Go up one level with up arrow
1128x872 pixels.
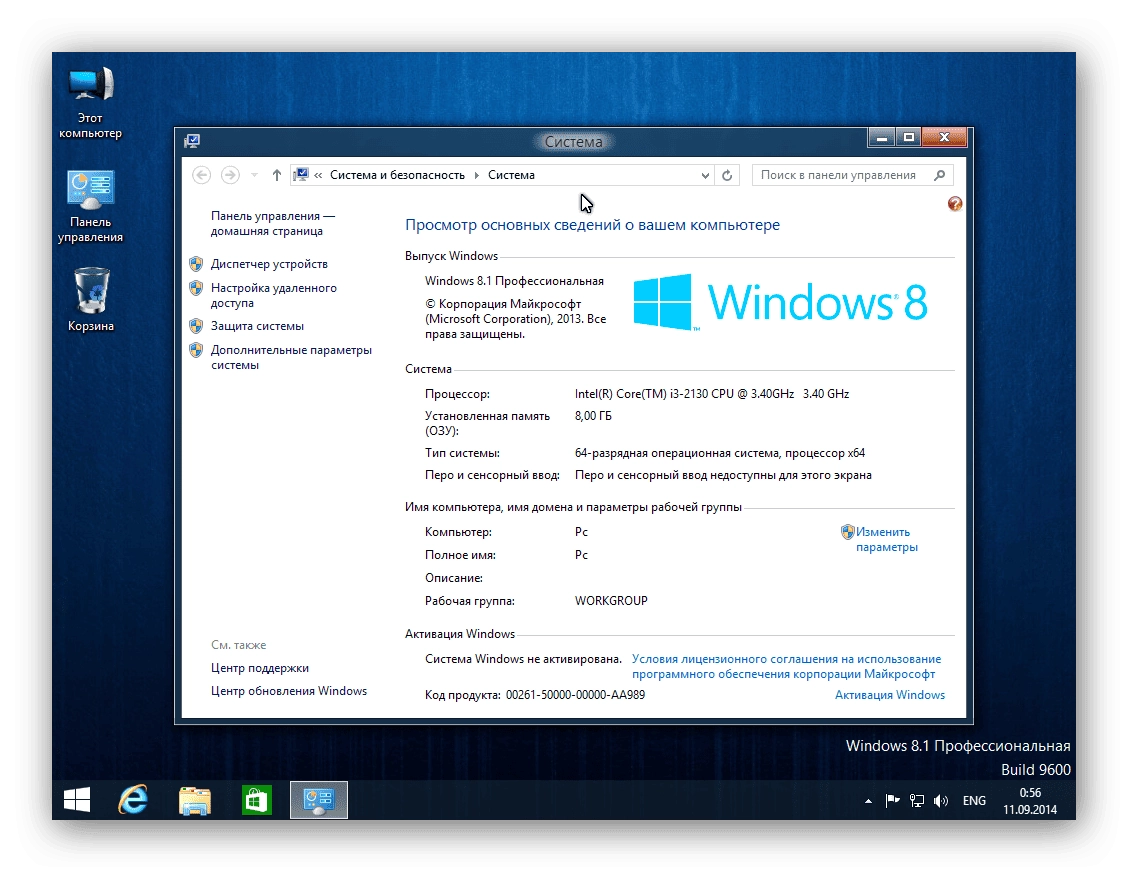[276, 175]
